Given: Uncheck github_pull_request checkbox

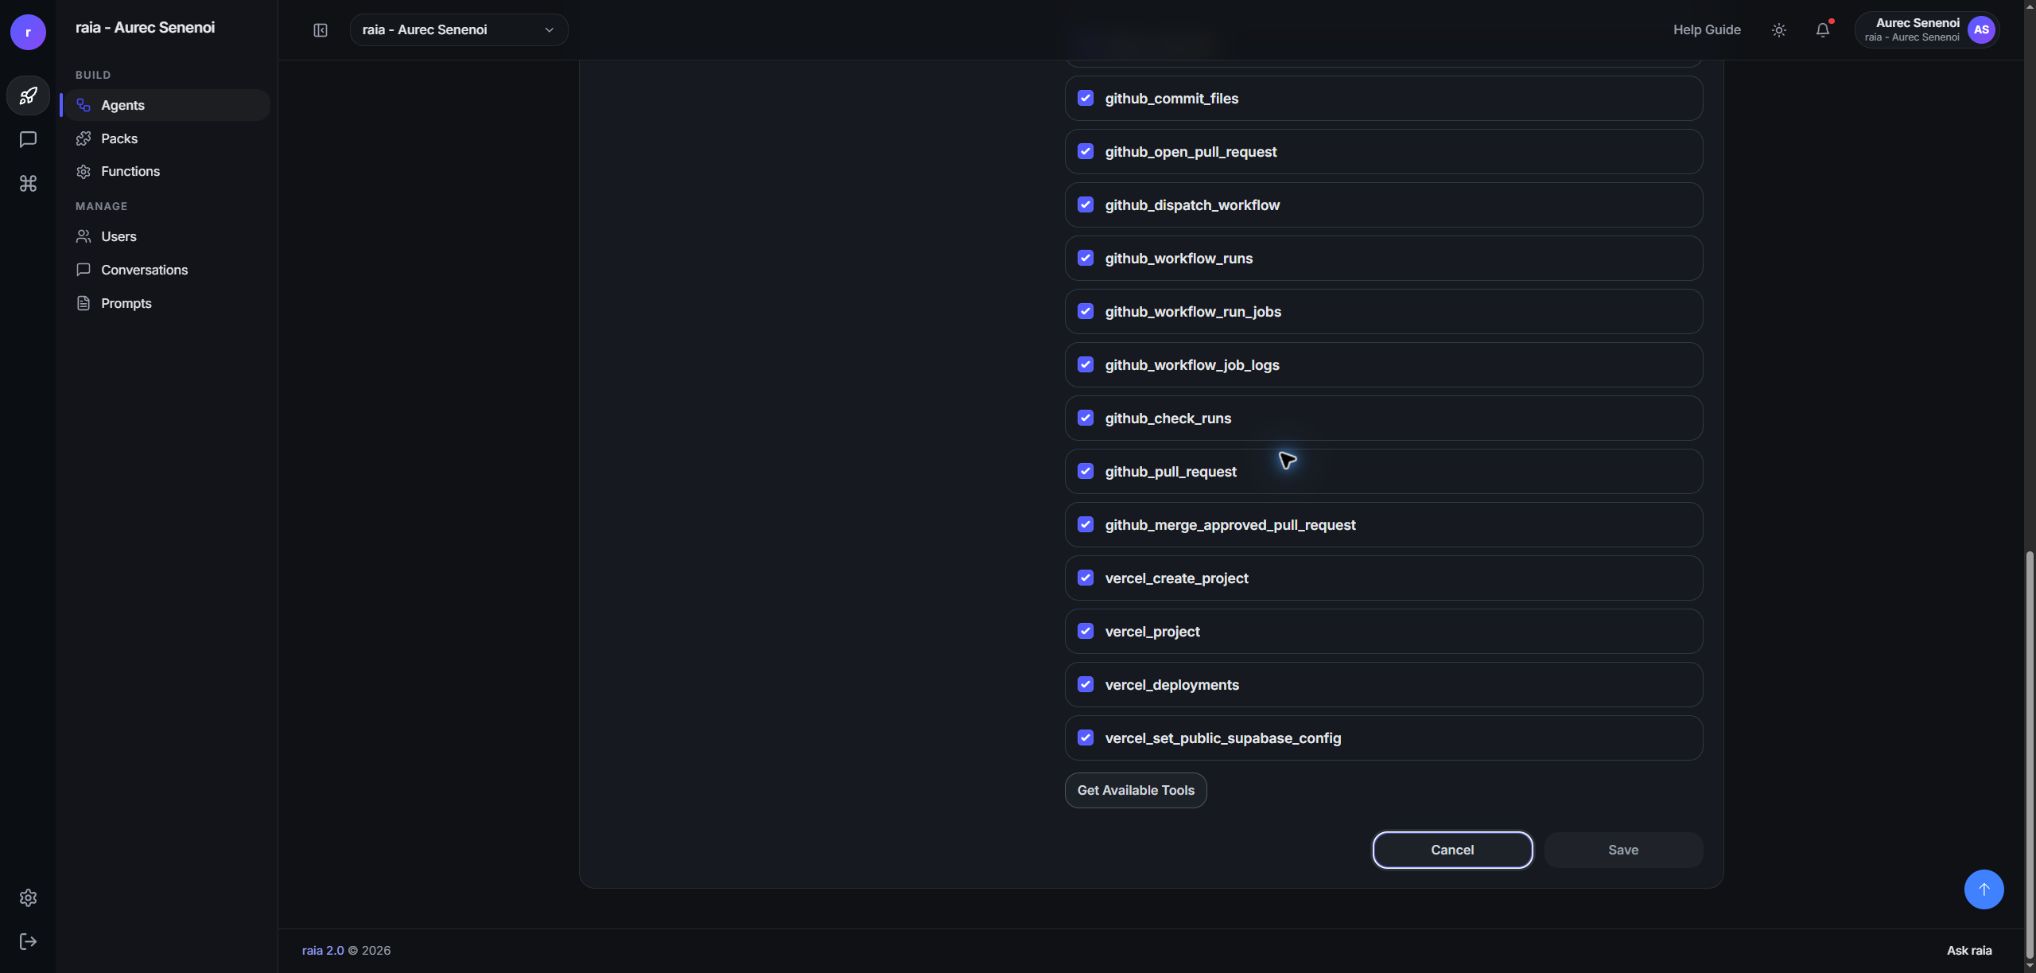Looking at the screenshot, I should pyautogui.click(x=1086, y=471).
